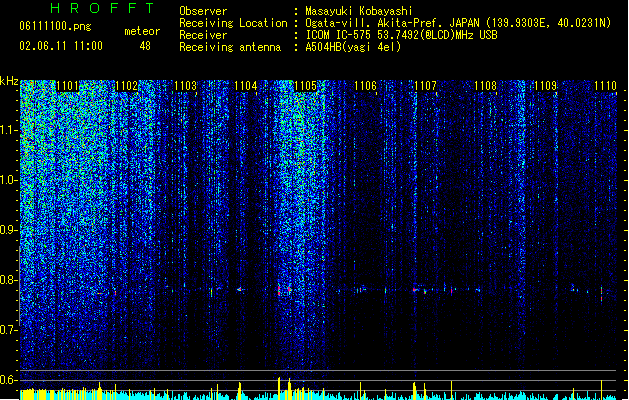Click the 1107 time marker
Screen dimensions: 629x400
pyautogui.click(x=425, y=86)
